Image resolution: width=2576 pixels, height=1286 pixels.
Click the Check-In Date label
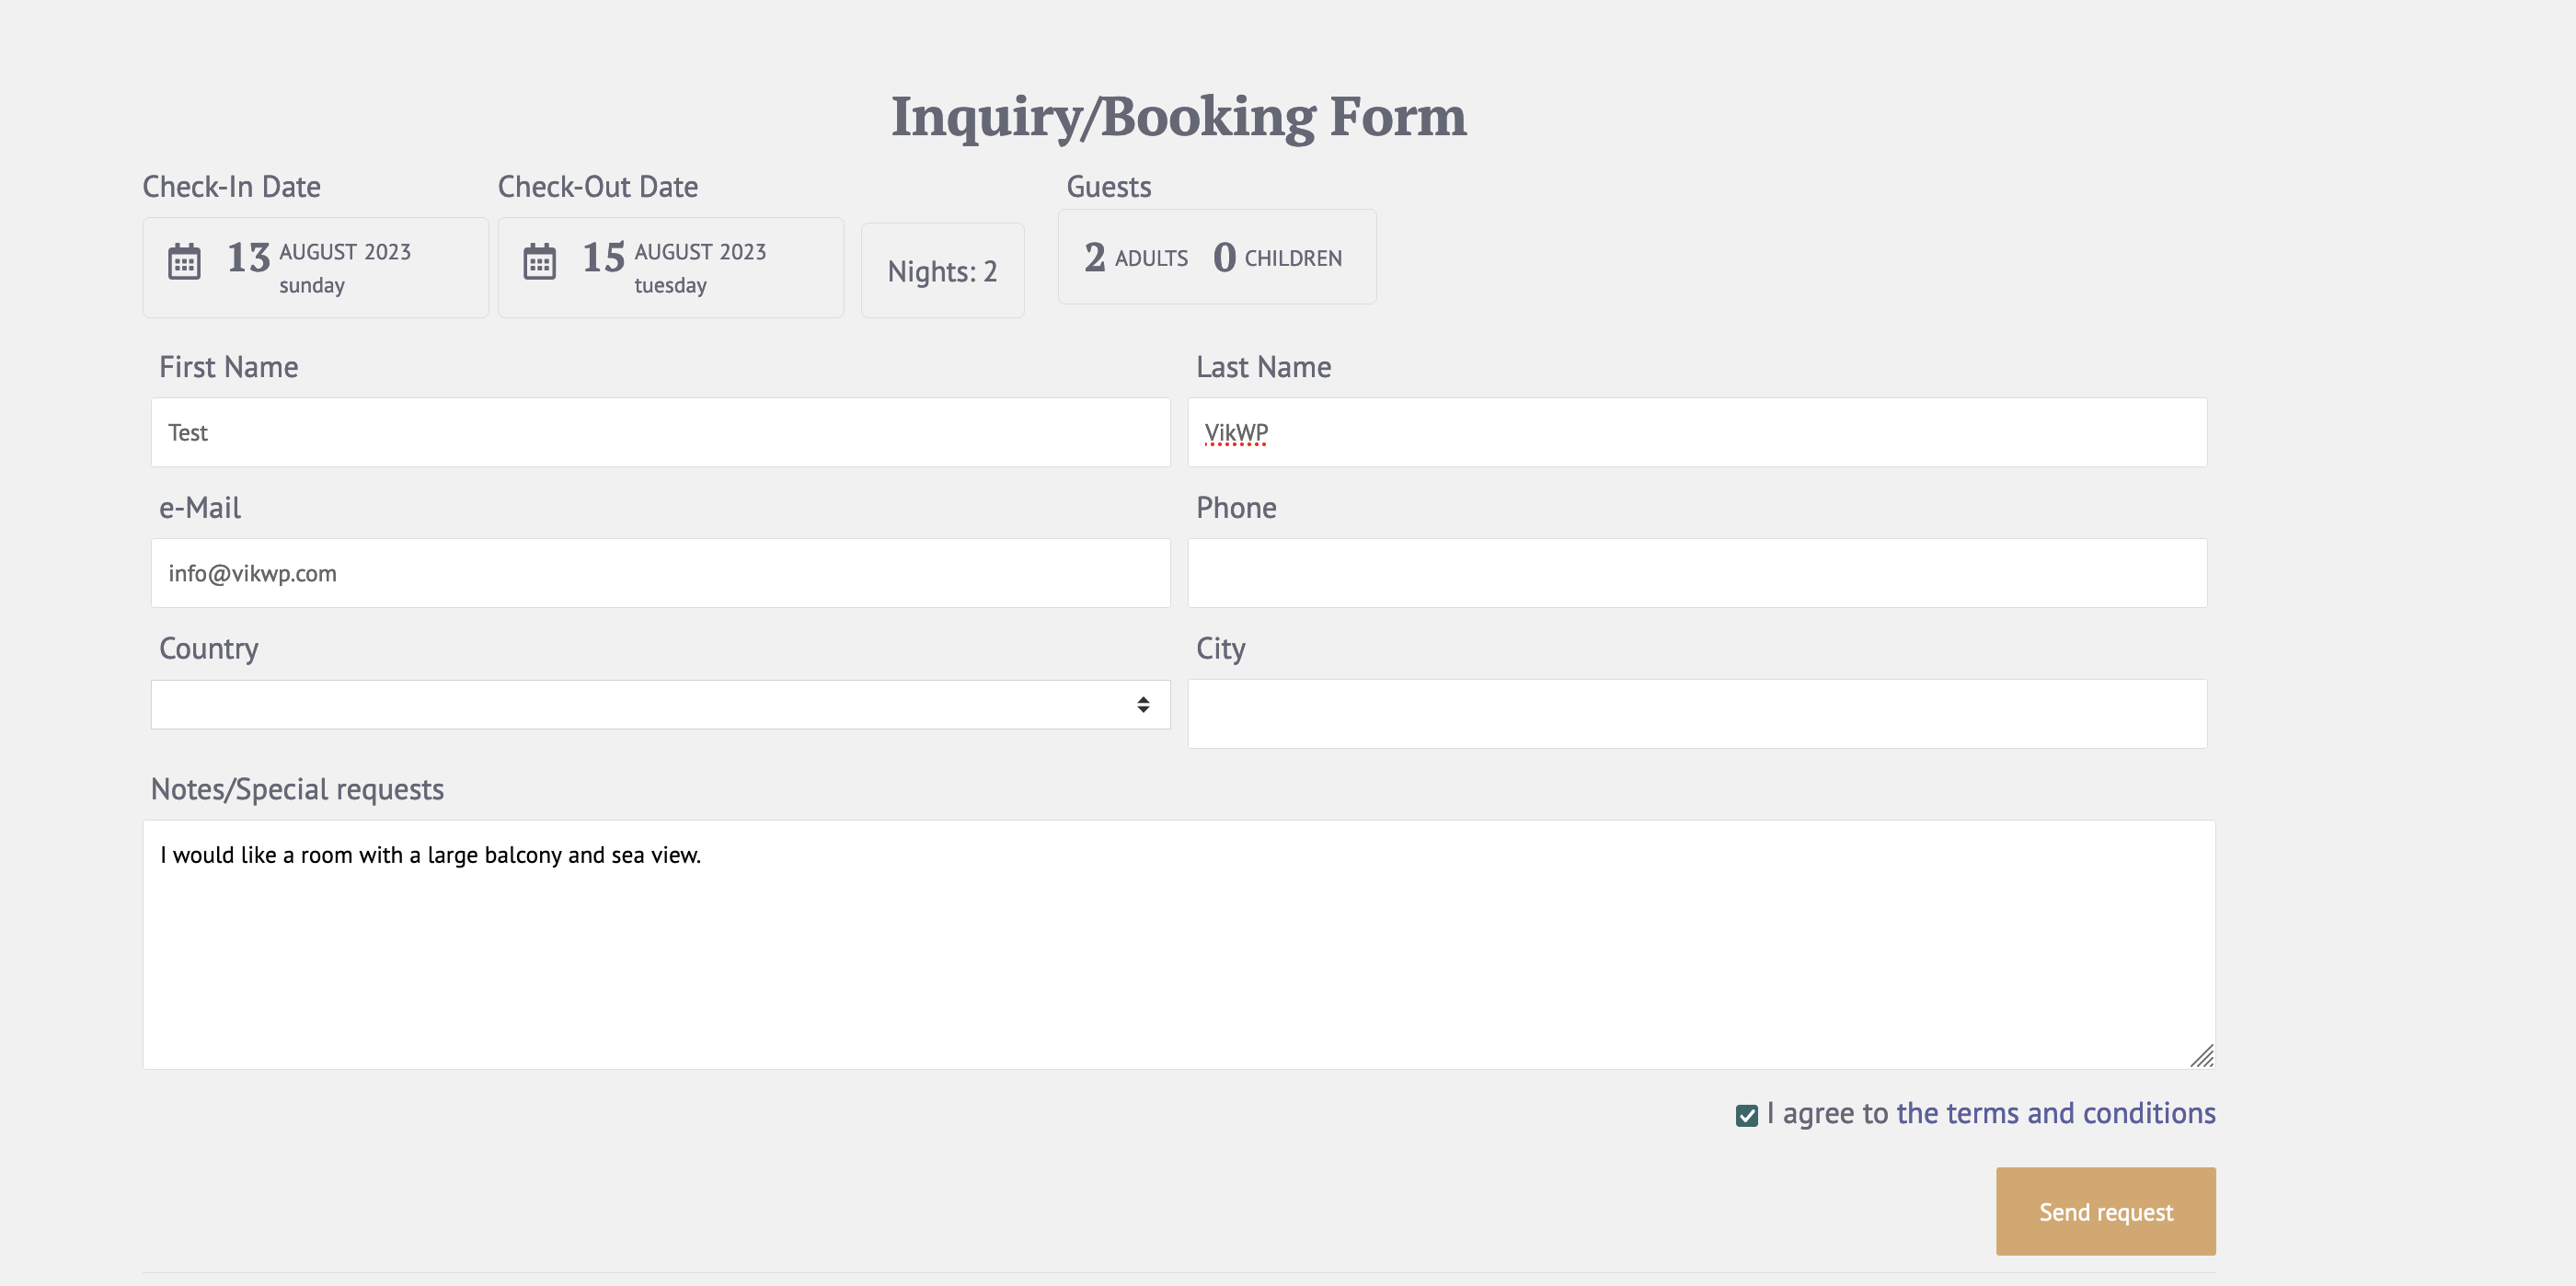(232, 187)
